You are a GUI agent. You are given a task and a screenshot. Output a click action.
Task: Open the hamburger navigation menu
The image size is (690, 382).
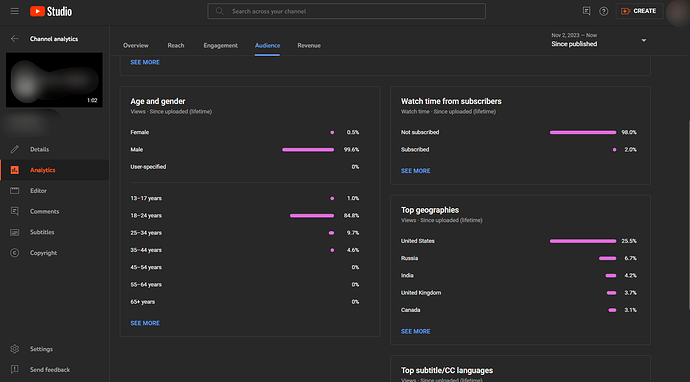point(15,11)
